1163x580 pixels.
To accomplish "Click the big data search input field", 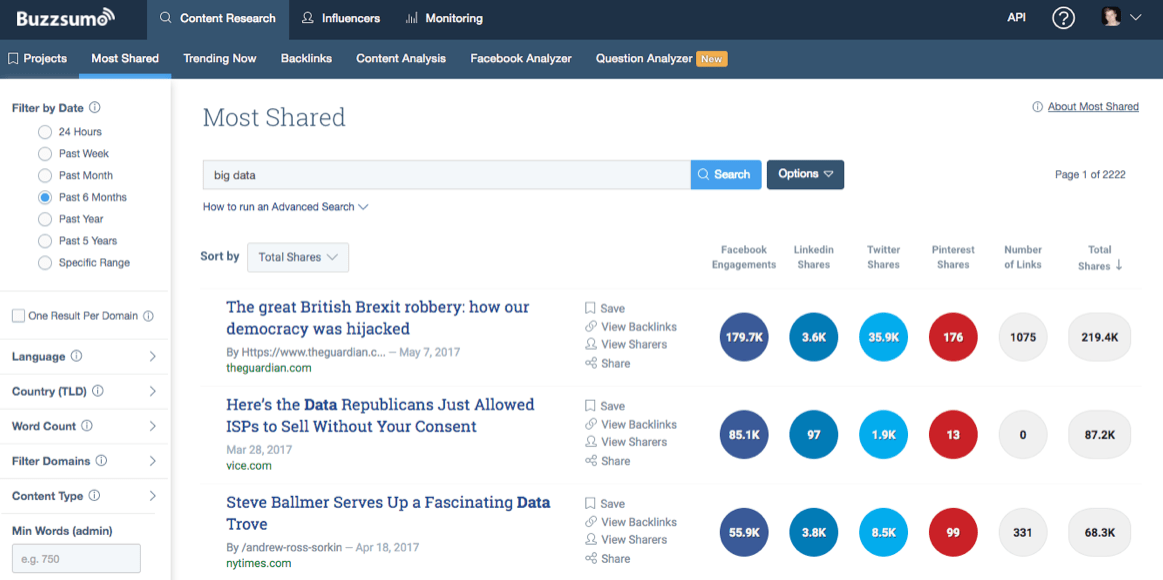I will tap(447, 174).
